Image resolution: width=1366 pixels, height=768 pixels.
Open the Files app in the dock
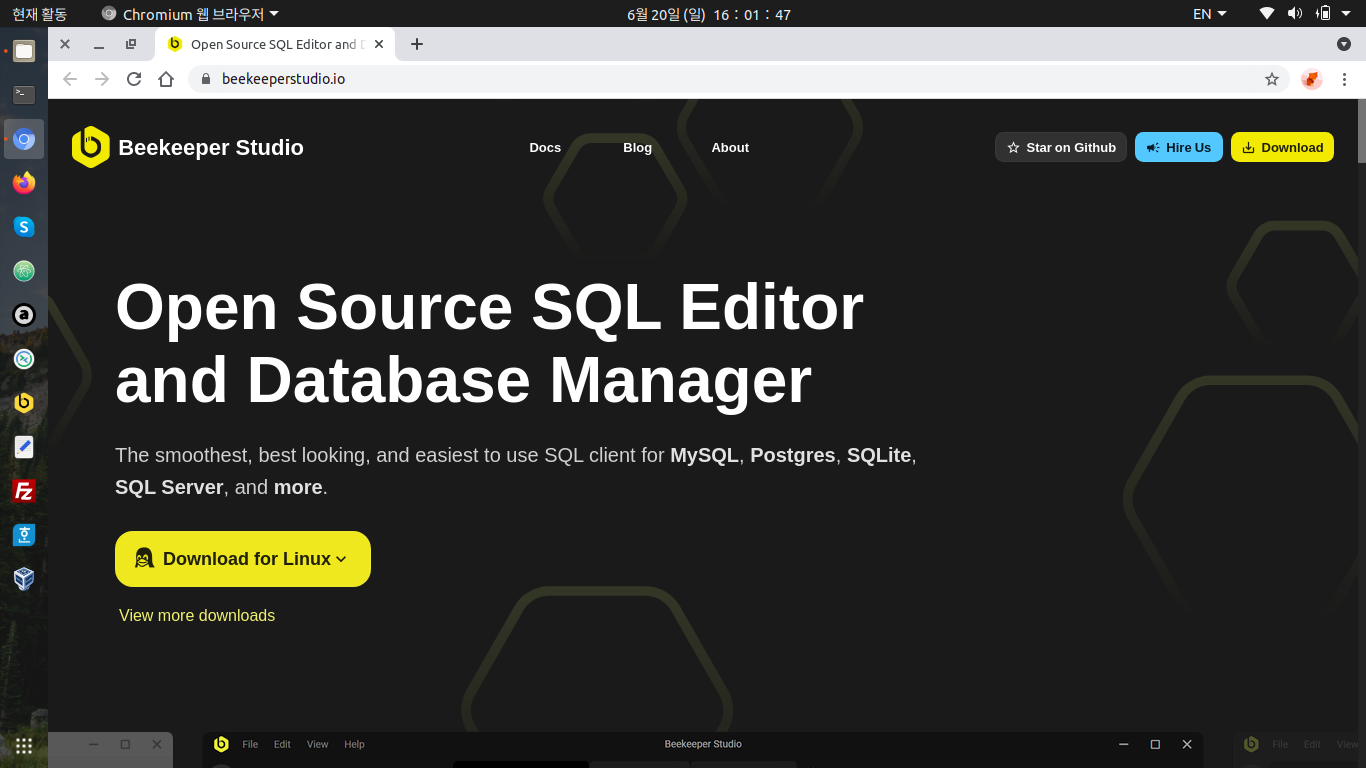pos(24,51)
